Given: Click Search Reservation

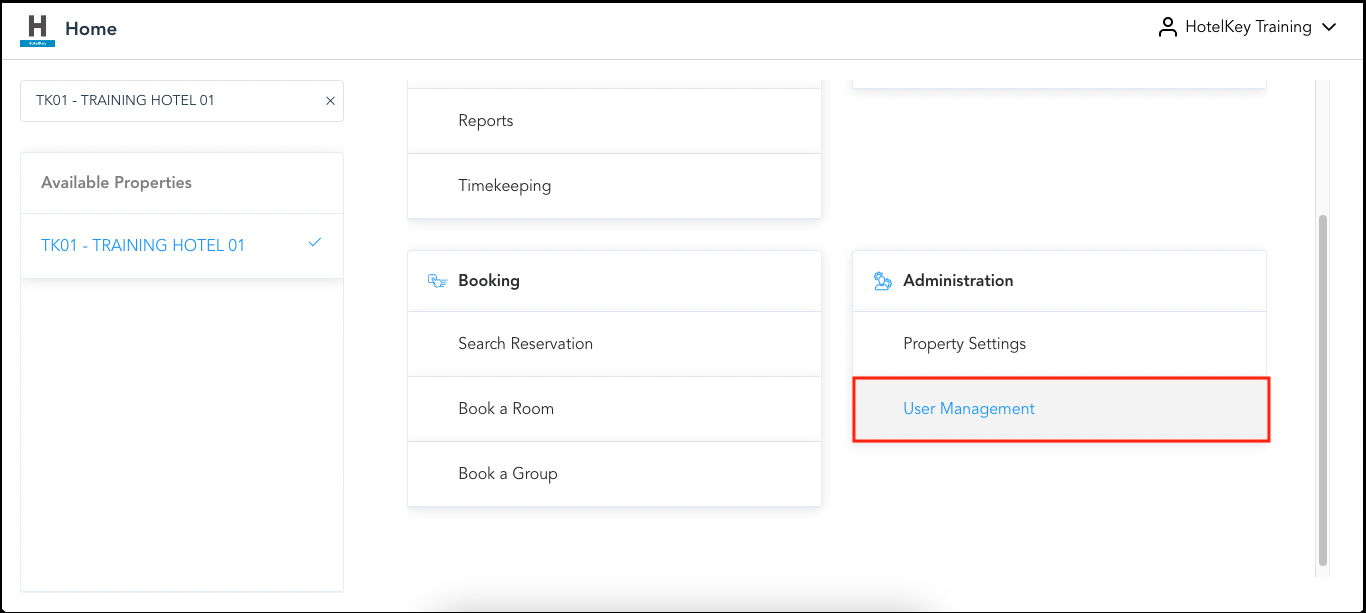Looking at the screenshot, I should pos(525,343).
